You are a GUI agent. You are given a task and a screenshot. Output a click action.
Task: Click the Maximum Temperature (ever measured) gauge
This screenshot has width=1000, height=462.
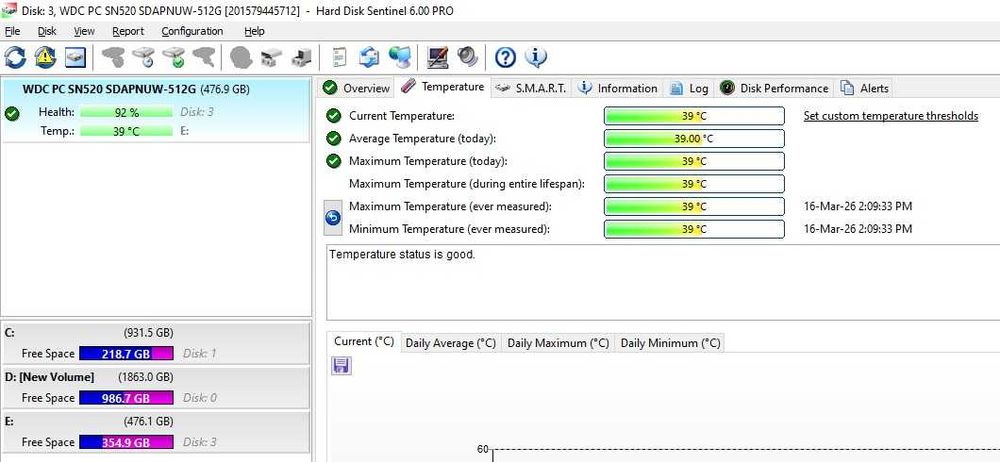click(x=694, y=206)
